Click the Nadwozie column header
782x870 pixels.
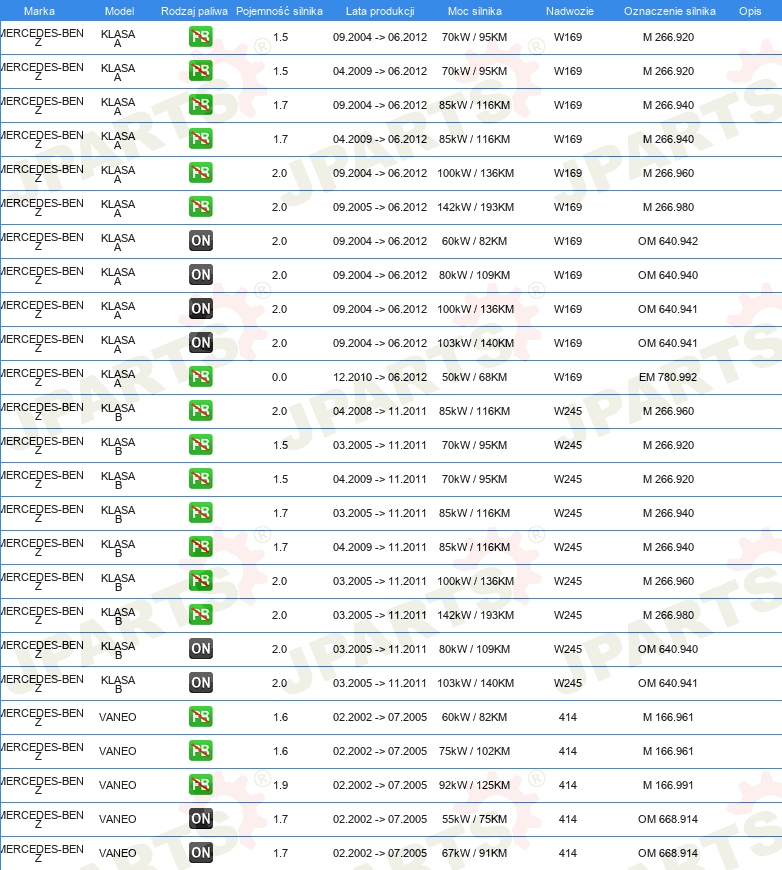click(x=569, y=11)
